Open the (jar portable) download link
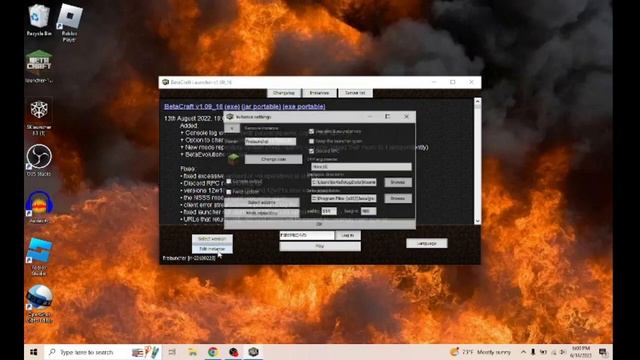This screenshot has width=640, height=360. [261, 107]
